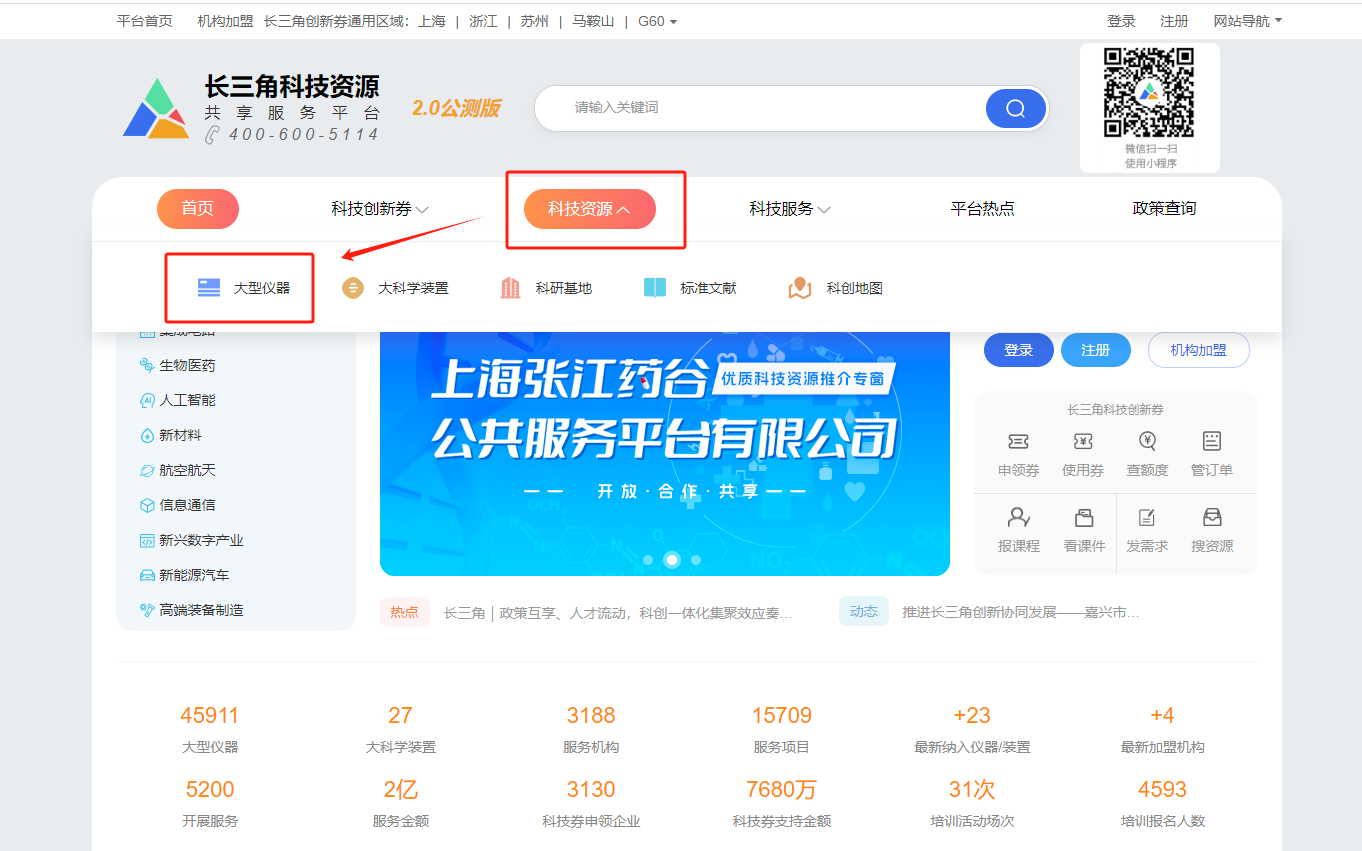Expand the 科技服务 dropdown menu
Image resolution: width=1362 pixels, height=851 pixels.
[x=790, y=209]
